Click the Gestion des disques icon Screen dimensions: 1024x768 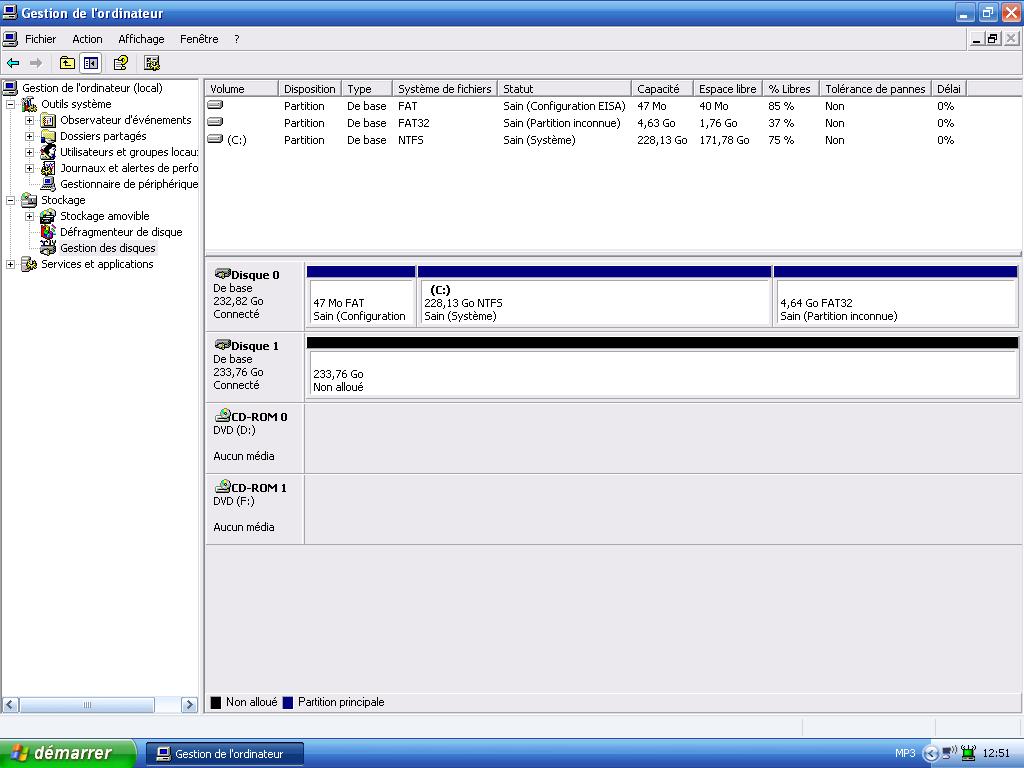click(48, 248)
